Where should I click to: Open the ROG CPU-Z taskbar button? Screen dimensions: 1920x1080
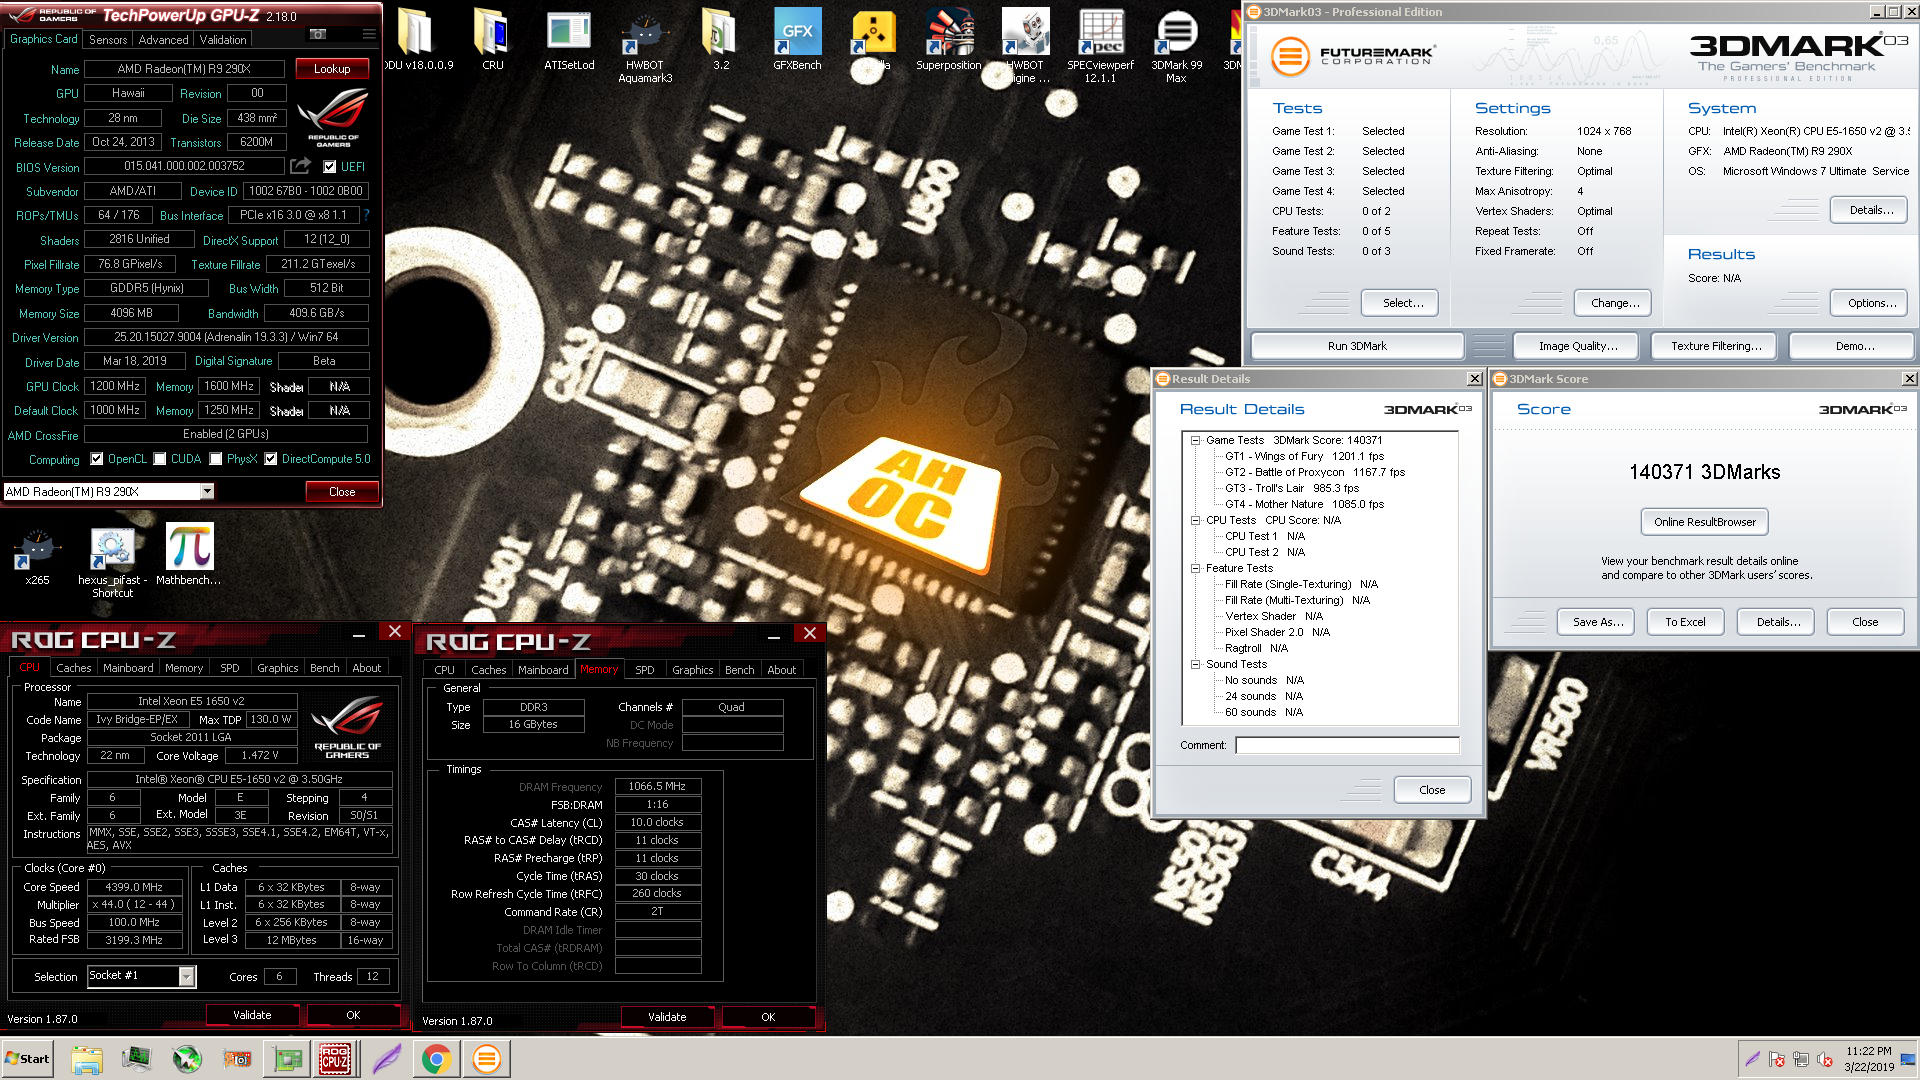tap(335, 1059)
